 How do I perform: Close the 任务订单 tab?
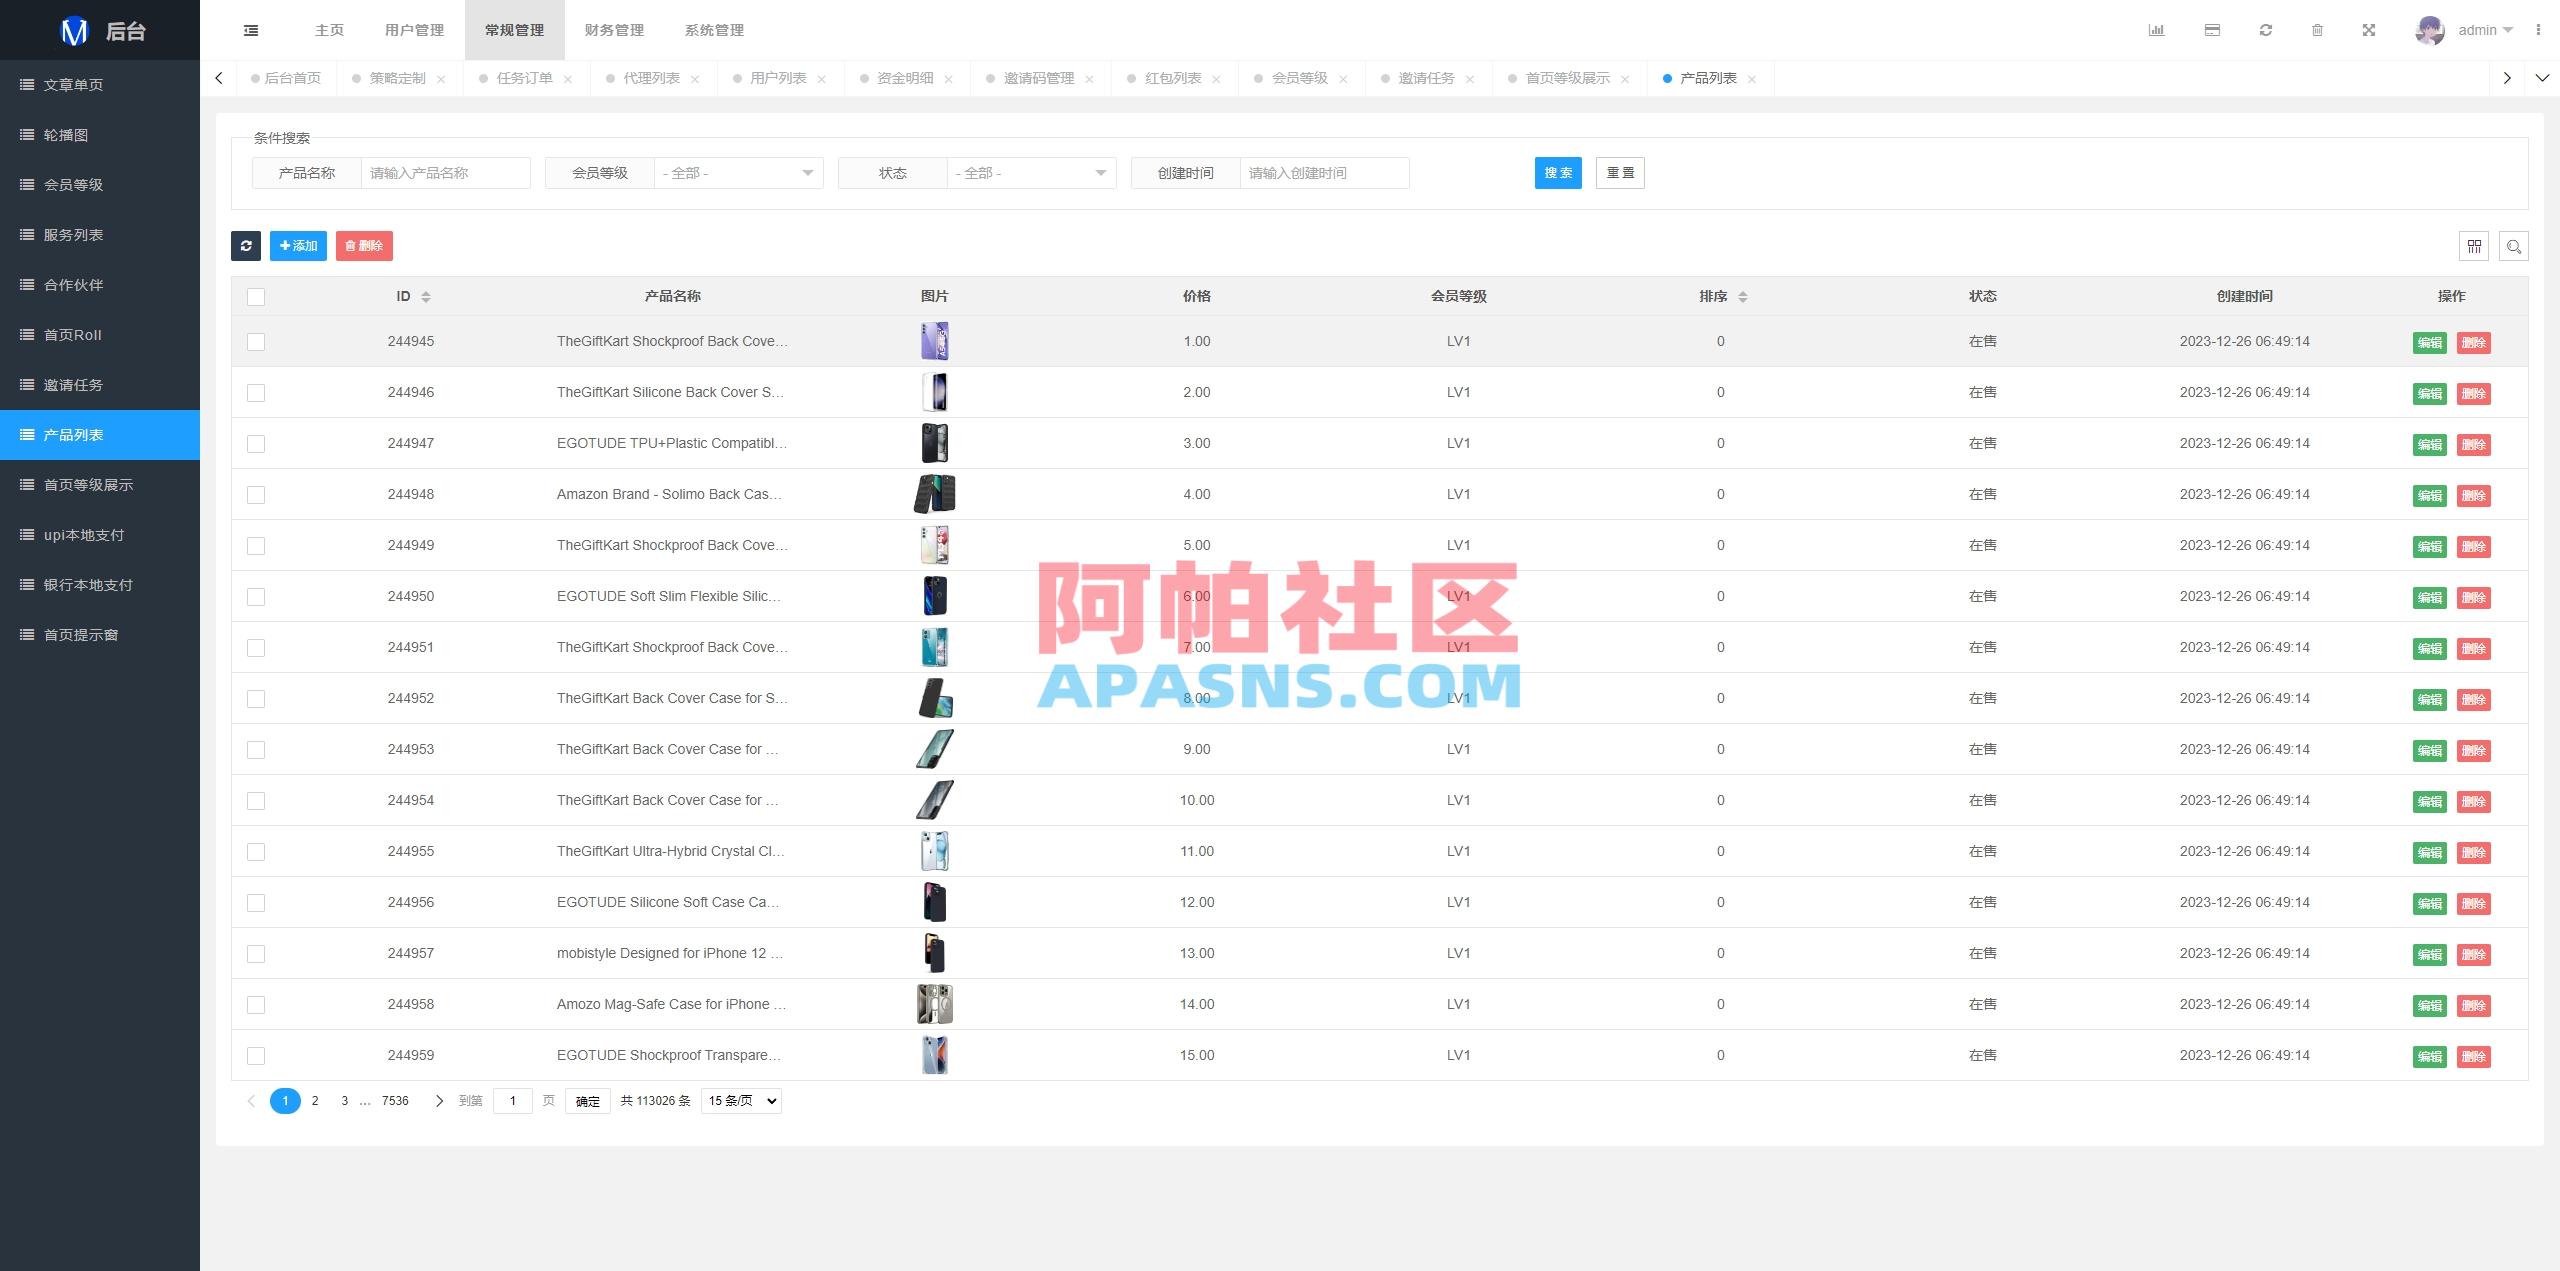pos(568,79)
